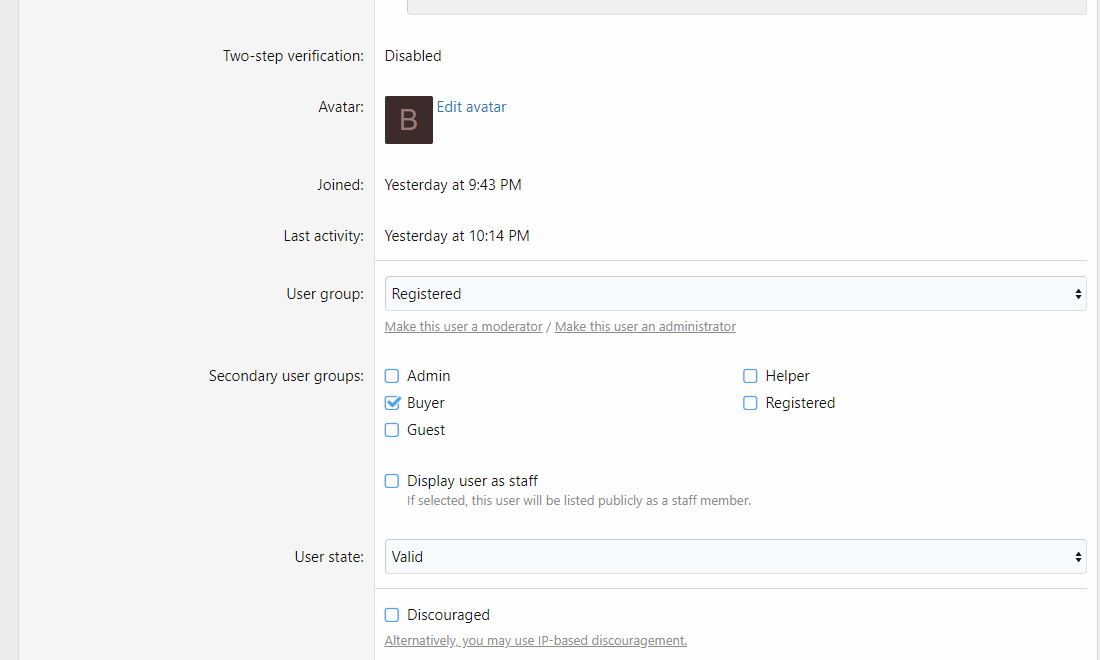Click Make this user an administrator

[645, 327]
